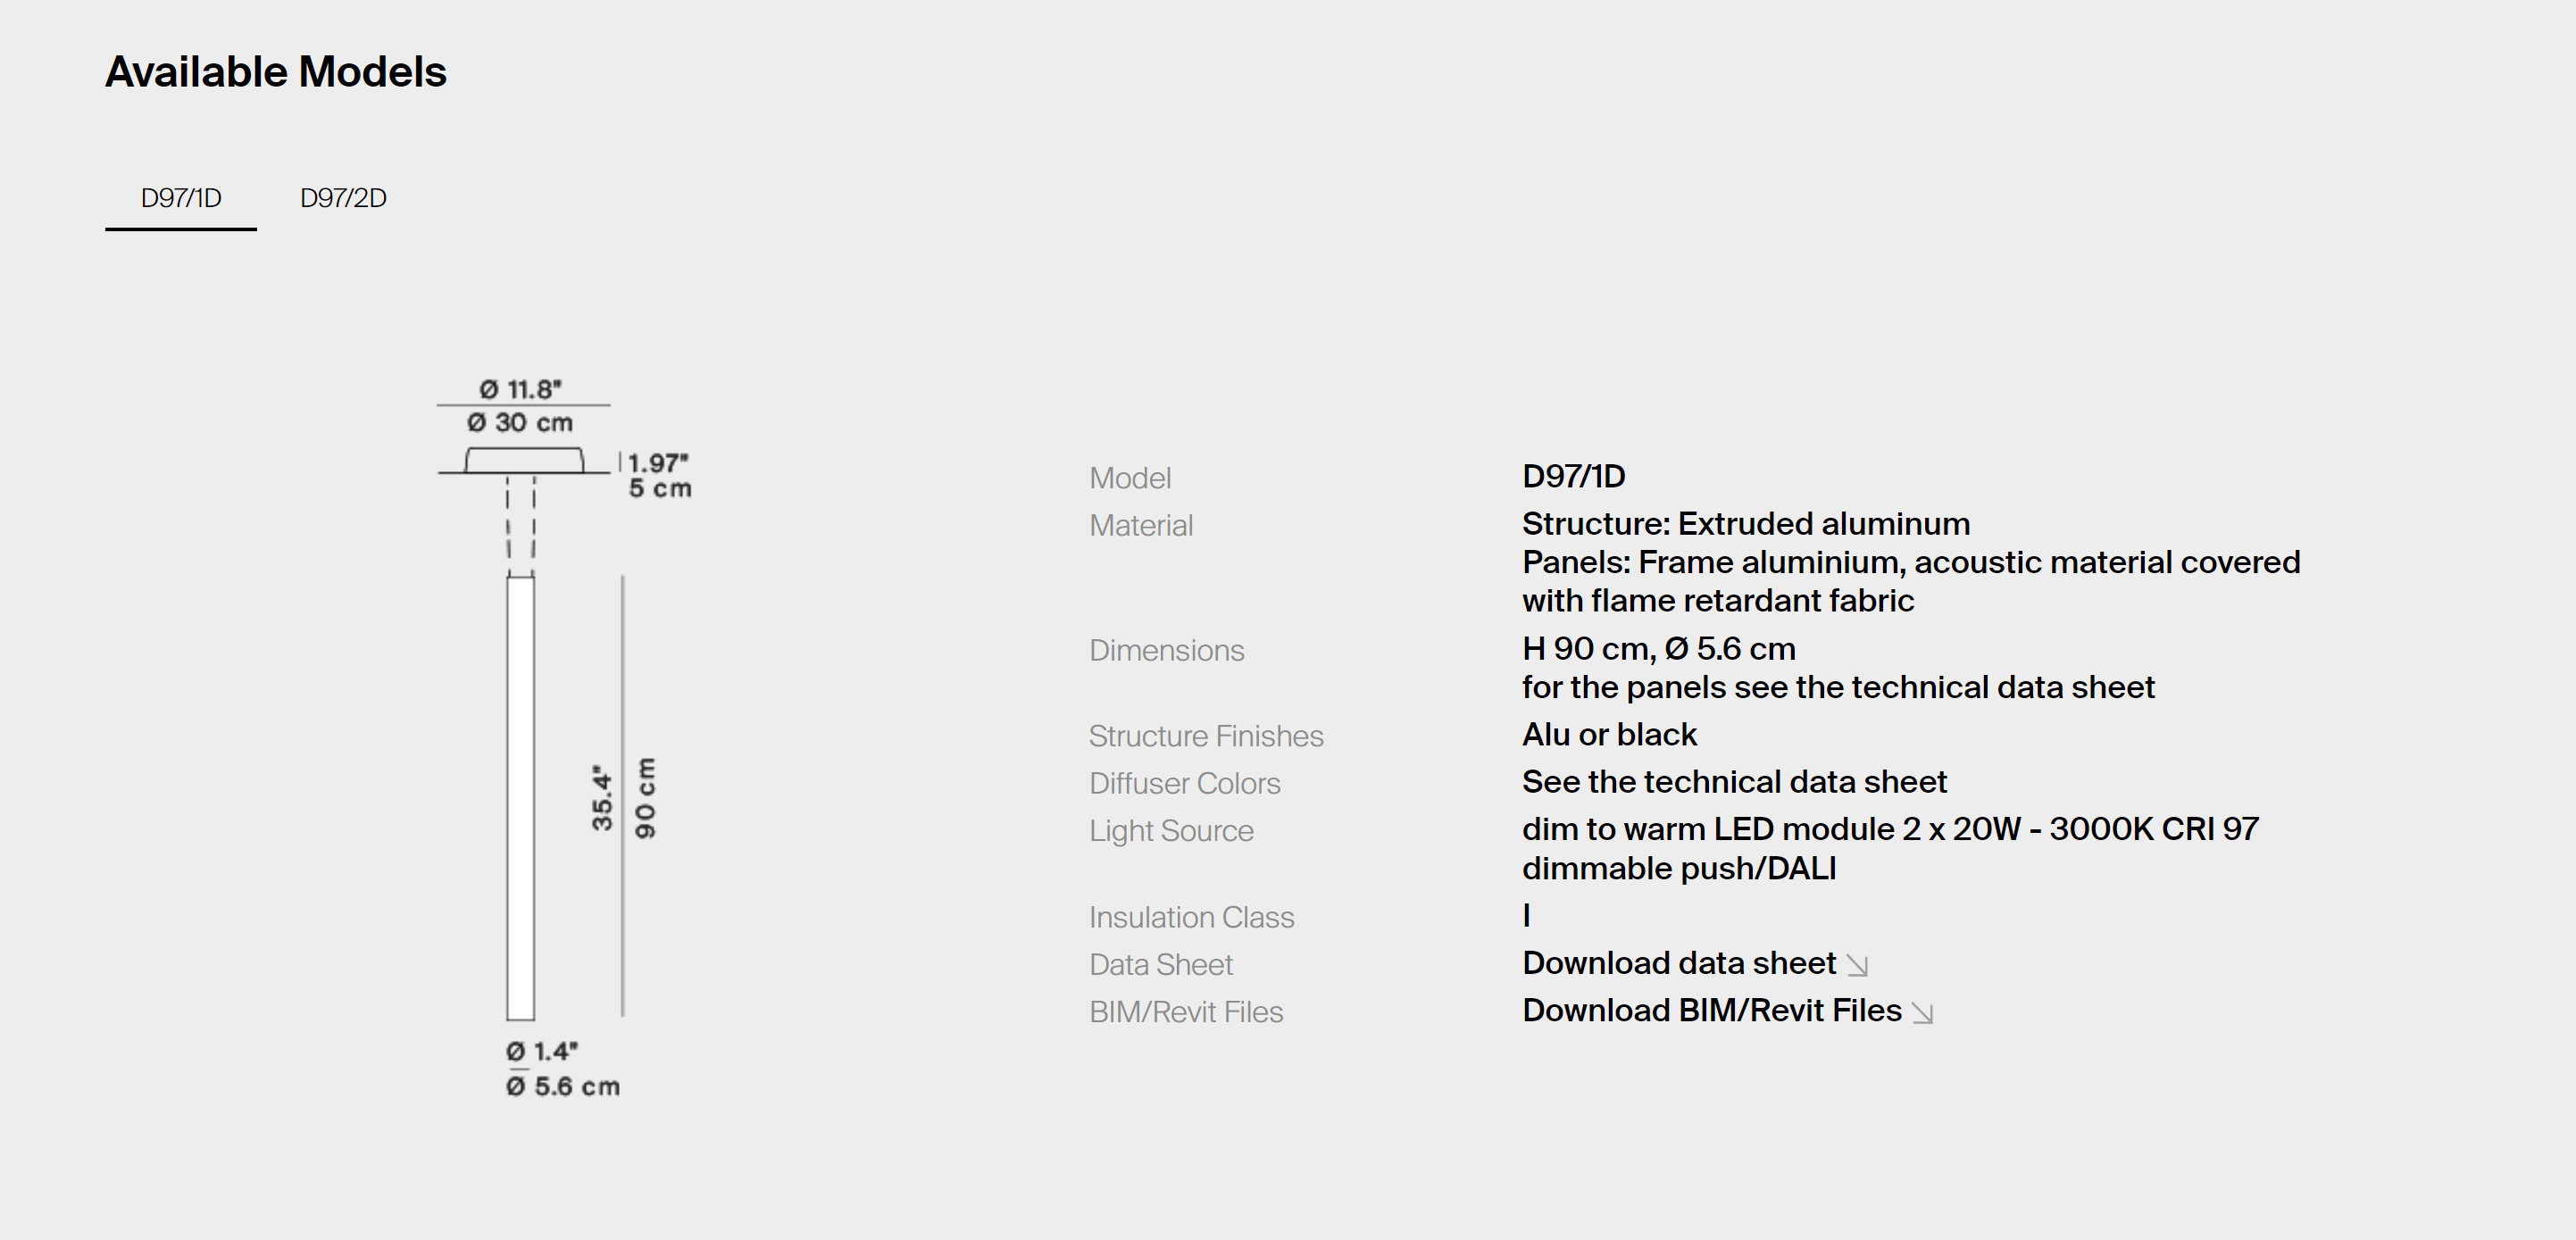Click the Ø 5.6 cm diameter label in diagram
Image resolution: width=2576 pixels, height=1240 pixels.
(x=563, y=1086)
